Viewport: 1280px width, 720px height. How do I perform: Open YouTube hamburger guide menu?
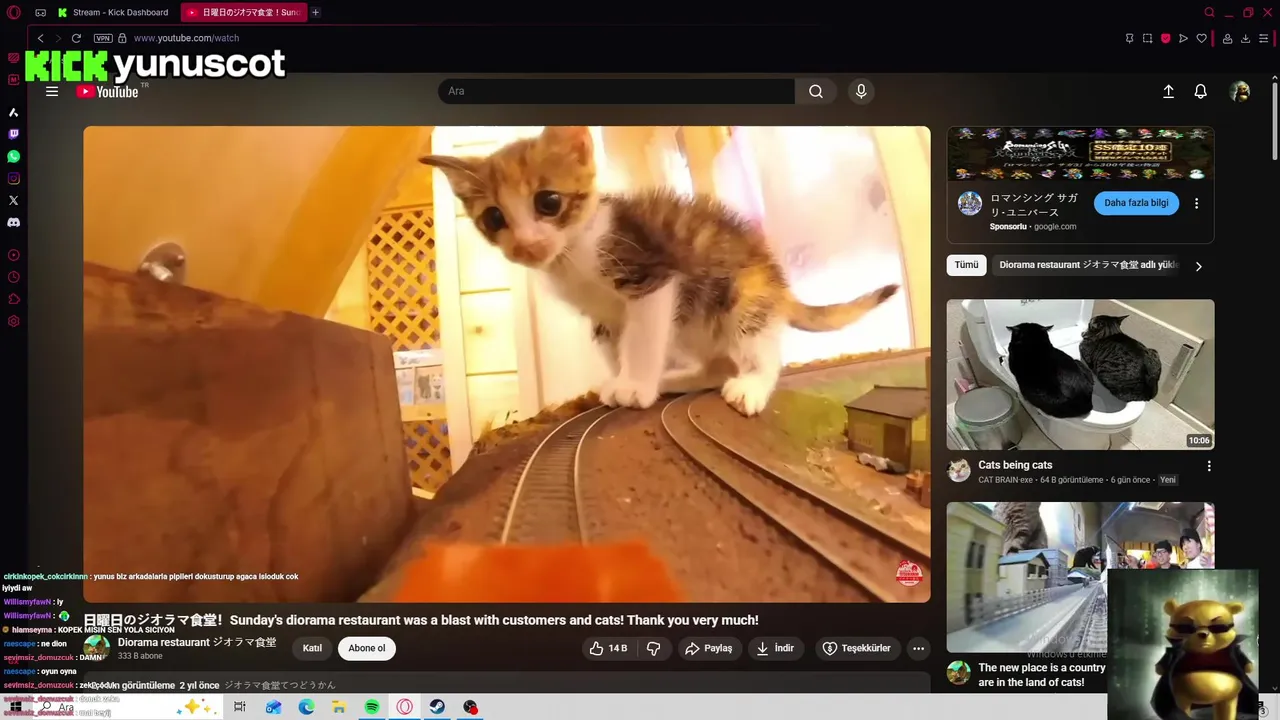pyautogui.click(x=52, y=91)
